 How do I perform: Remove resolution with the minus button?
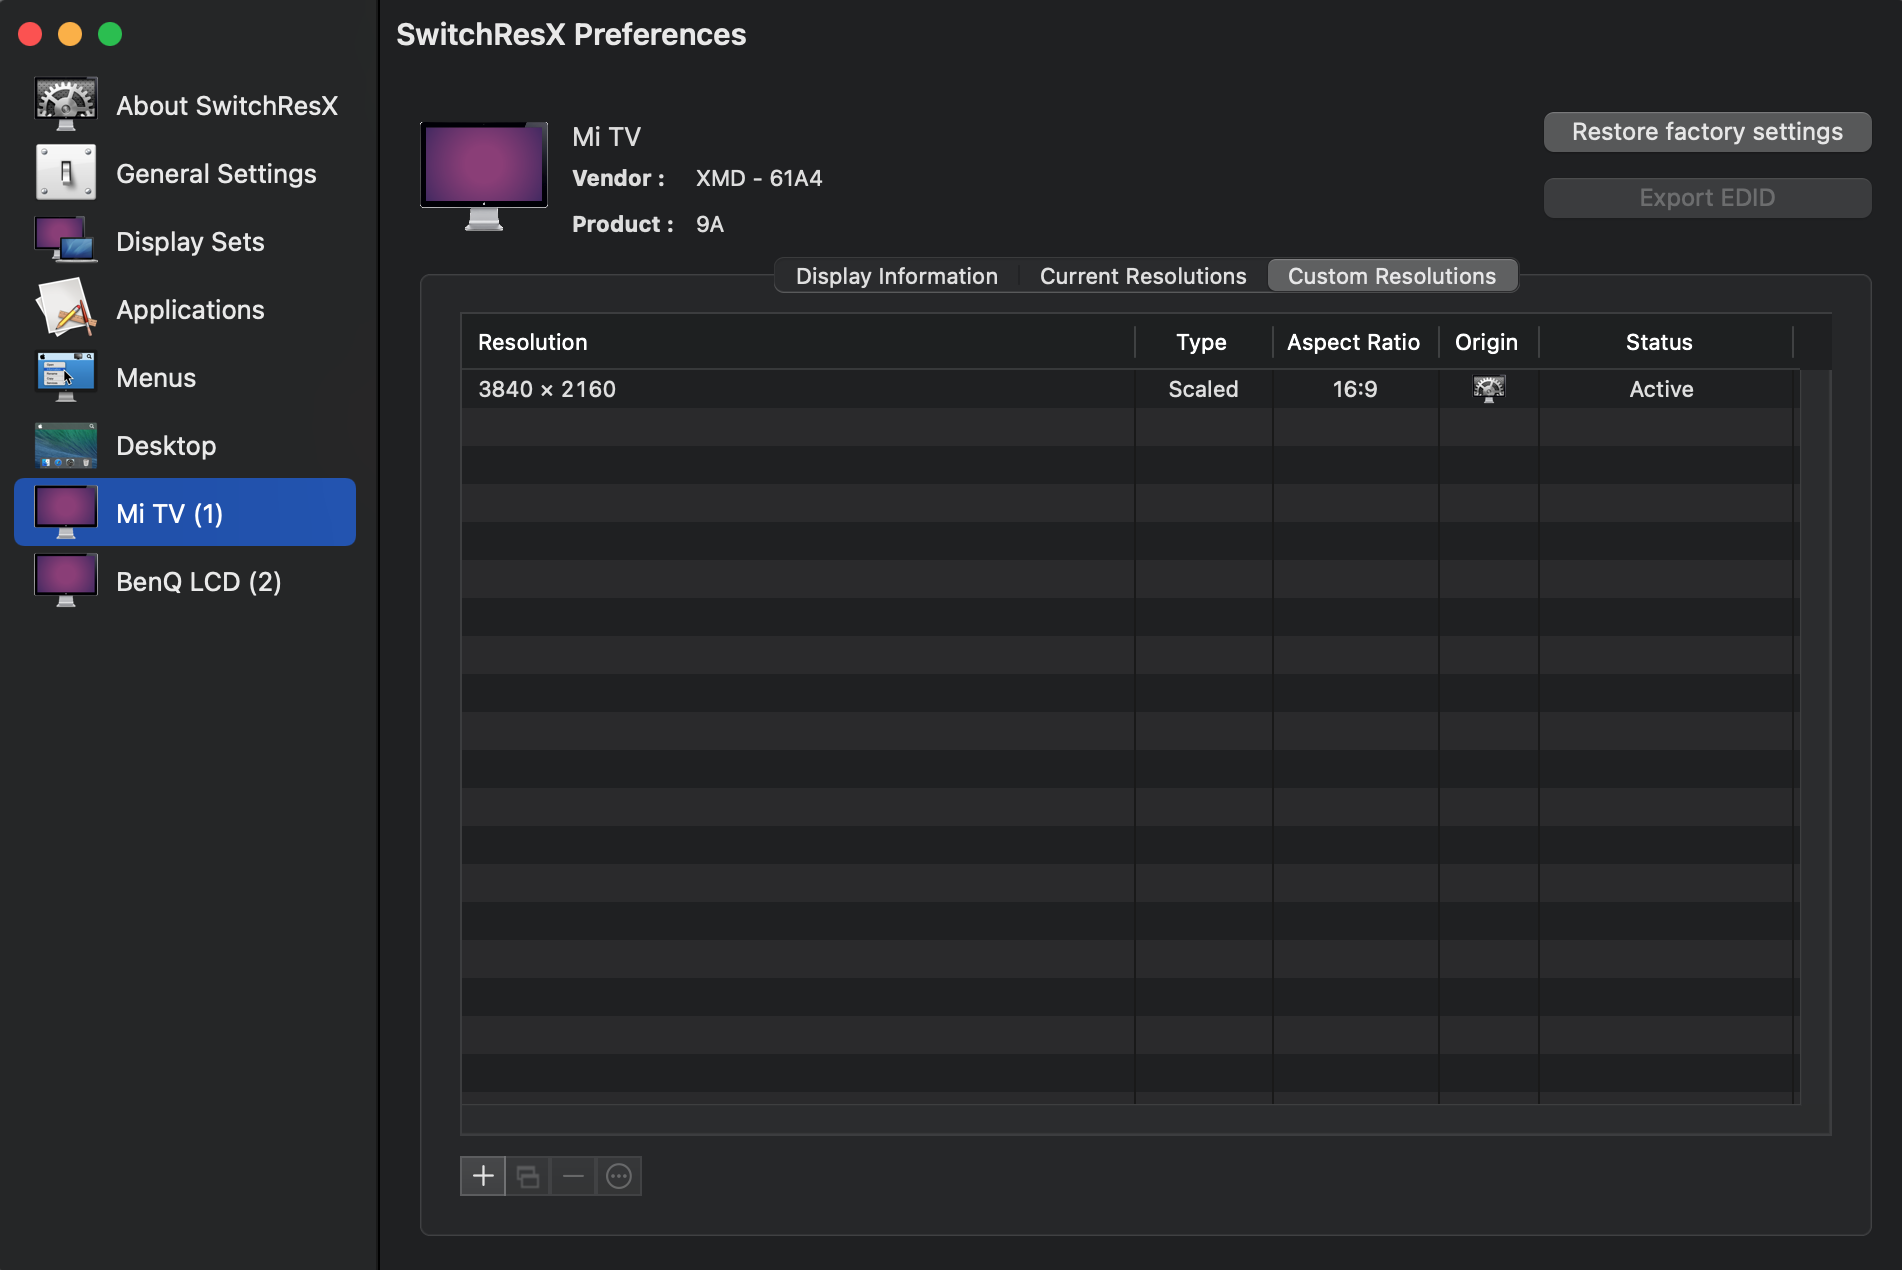pos(573,1176)
